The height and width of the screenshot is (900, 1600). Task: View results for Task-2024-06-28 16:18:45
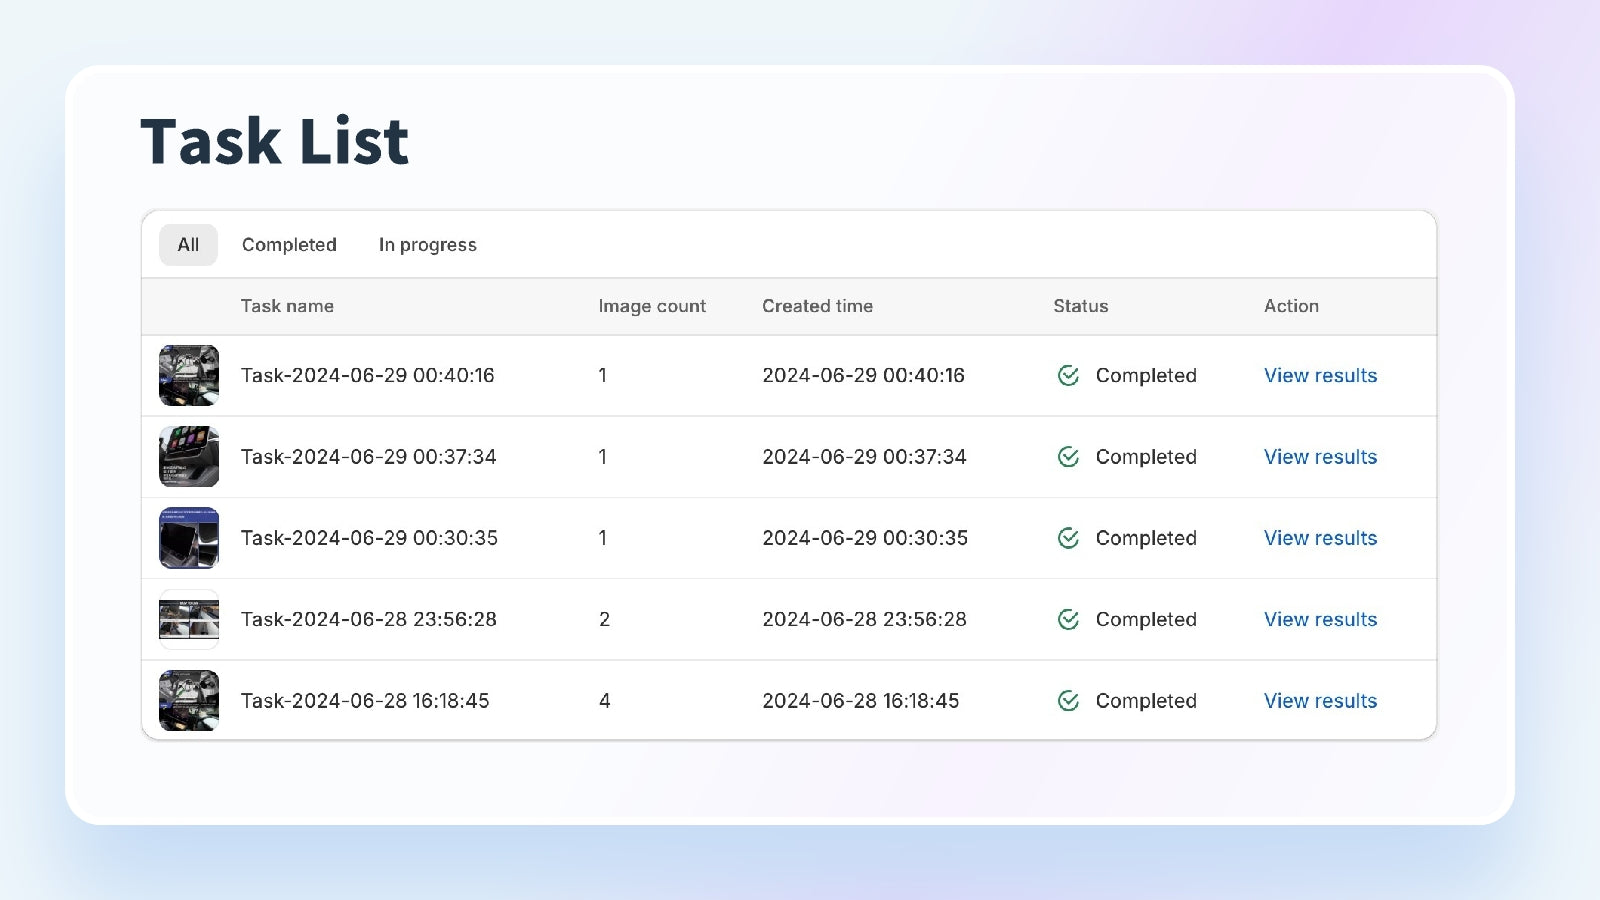click(1320, 701)
